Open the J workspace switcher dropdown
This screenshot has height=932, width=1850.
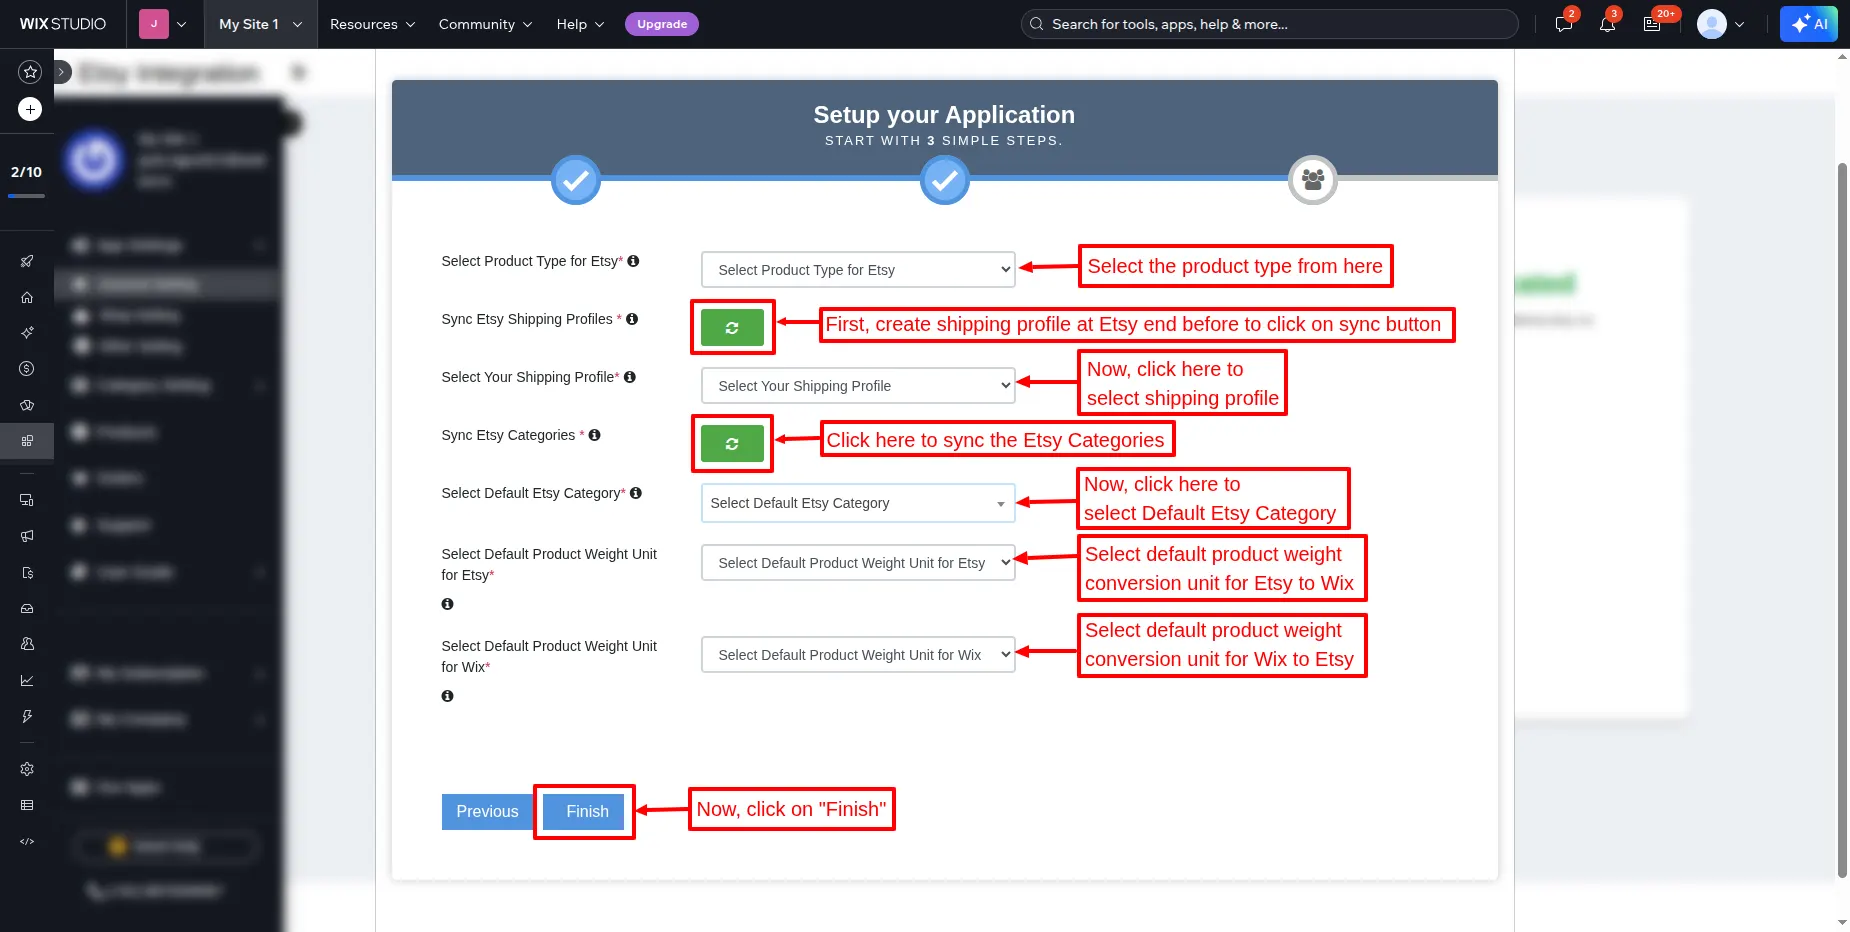tap(164, 24)
